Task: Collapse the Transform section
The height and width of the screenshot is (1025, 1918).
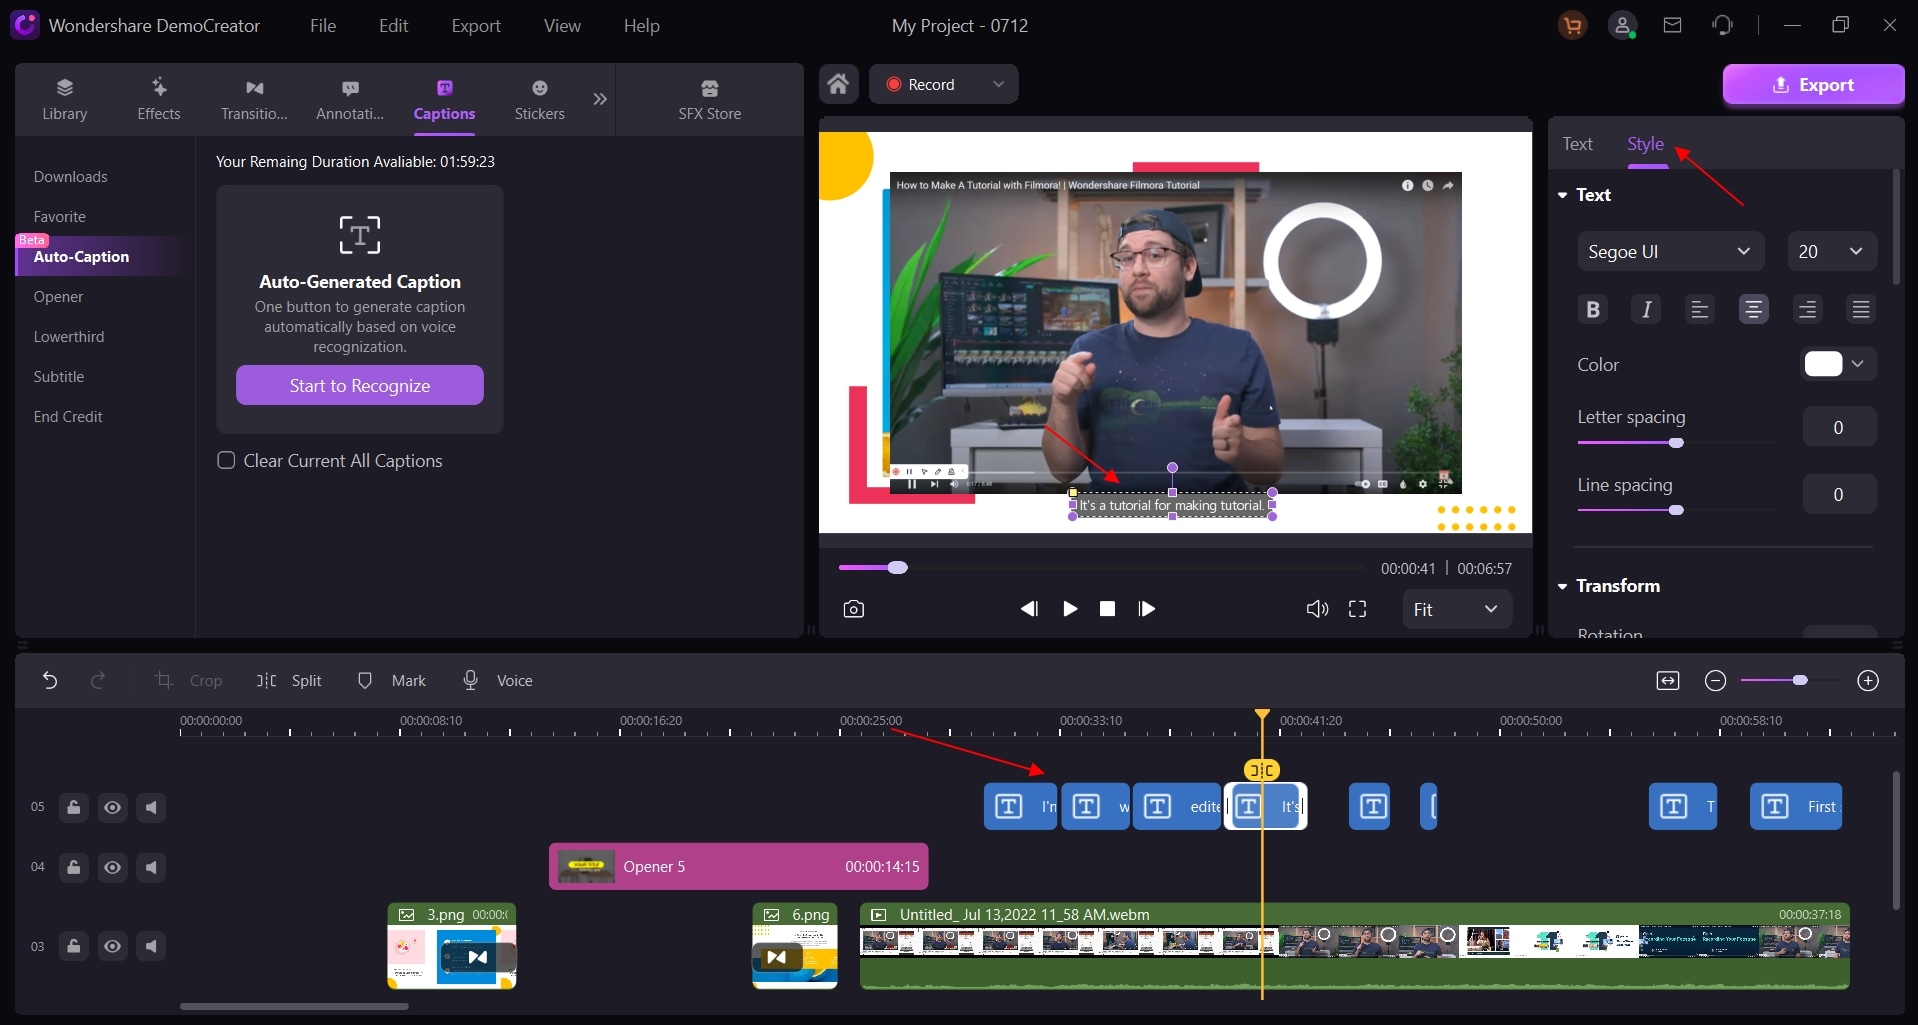Action: tap(1563, 586)
